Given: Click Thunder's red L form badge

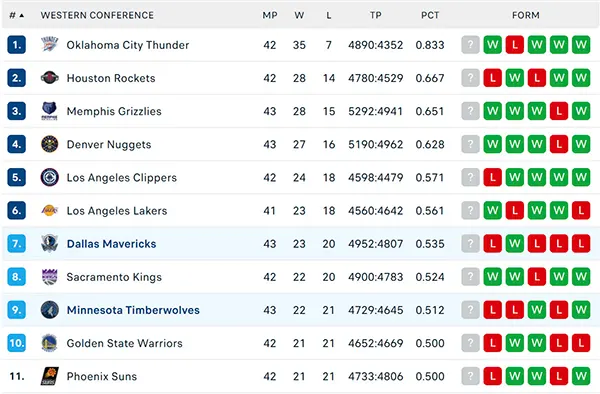Looking at the screenshot, I should click(x=515, y=45).
